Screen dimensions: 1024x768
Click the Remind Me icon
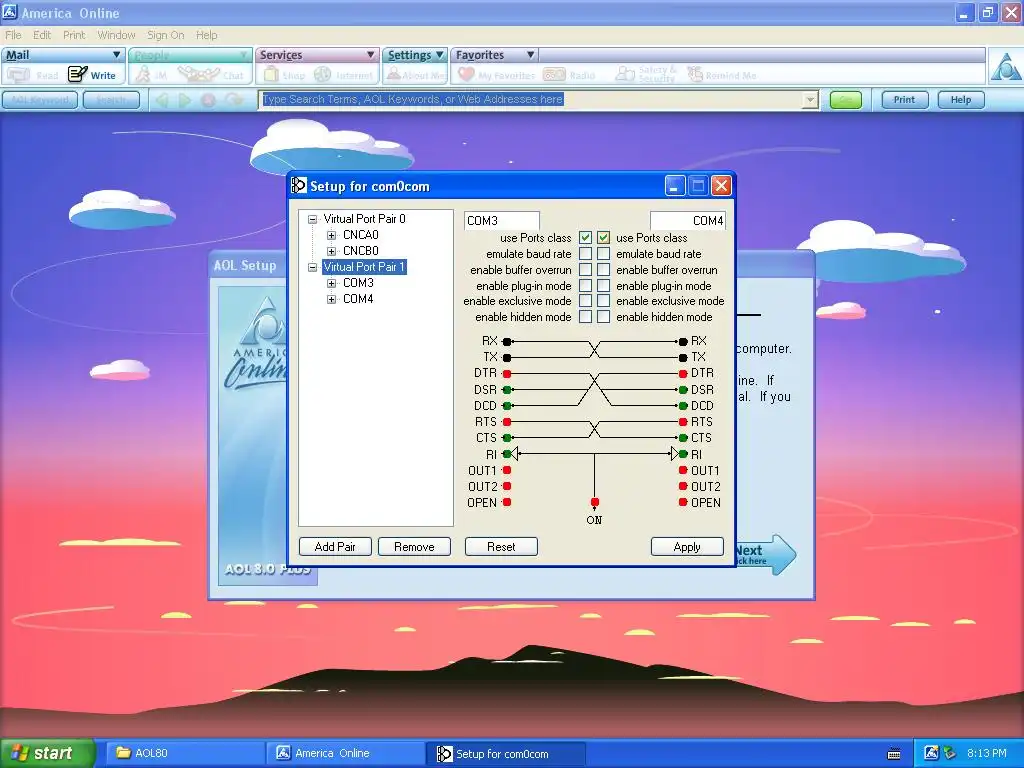click(x=695, y=74)
